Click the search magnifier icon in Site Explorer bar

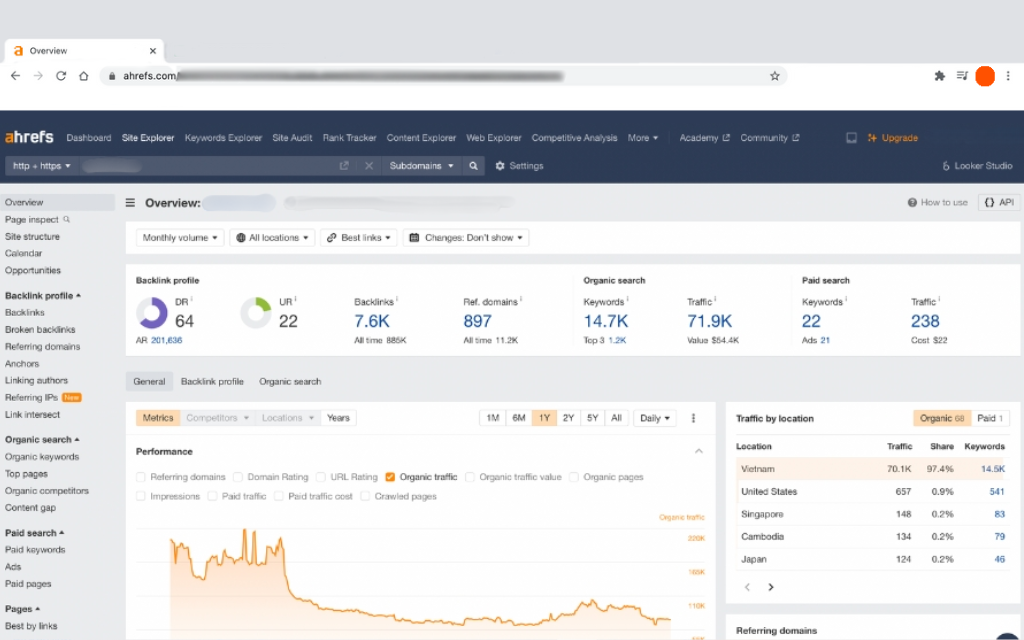474,166
